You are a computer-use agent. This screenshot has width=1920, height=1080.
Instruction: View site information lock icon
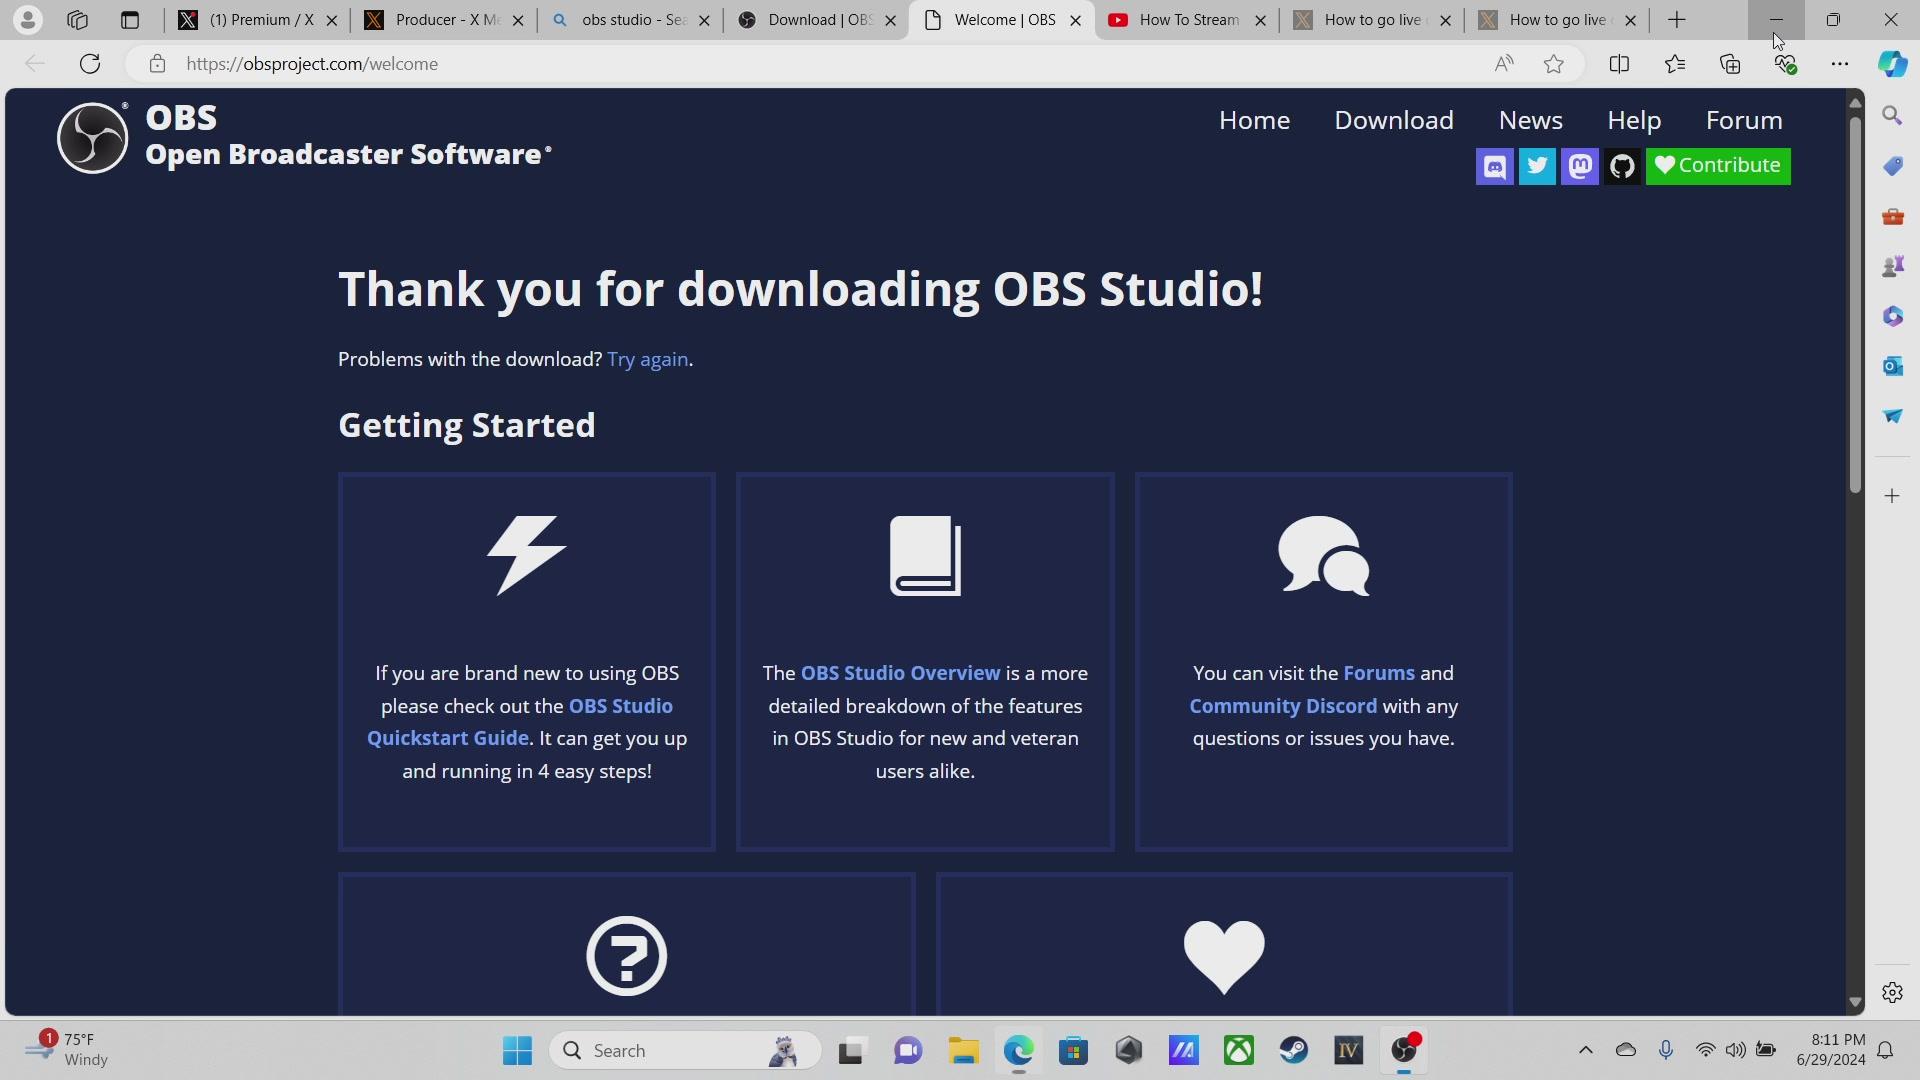(x=157, y=64)
